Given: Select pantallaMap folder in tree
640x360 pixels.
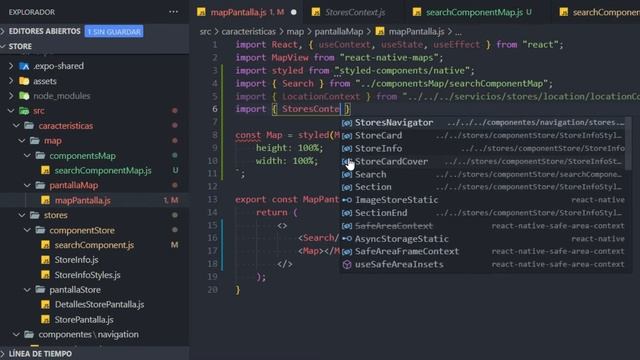Looking at the screenshot, I should [73, 185].
